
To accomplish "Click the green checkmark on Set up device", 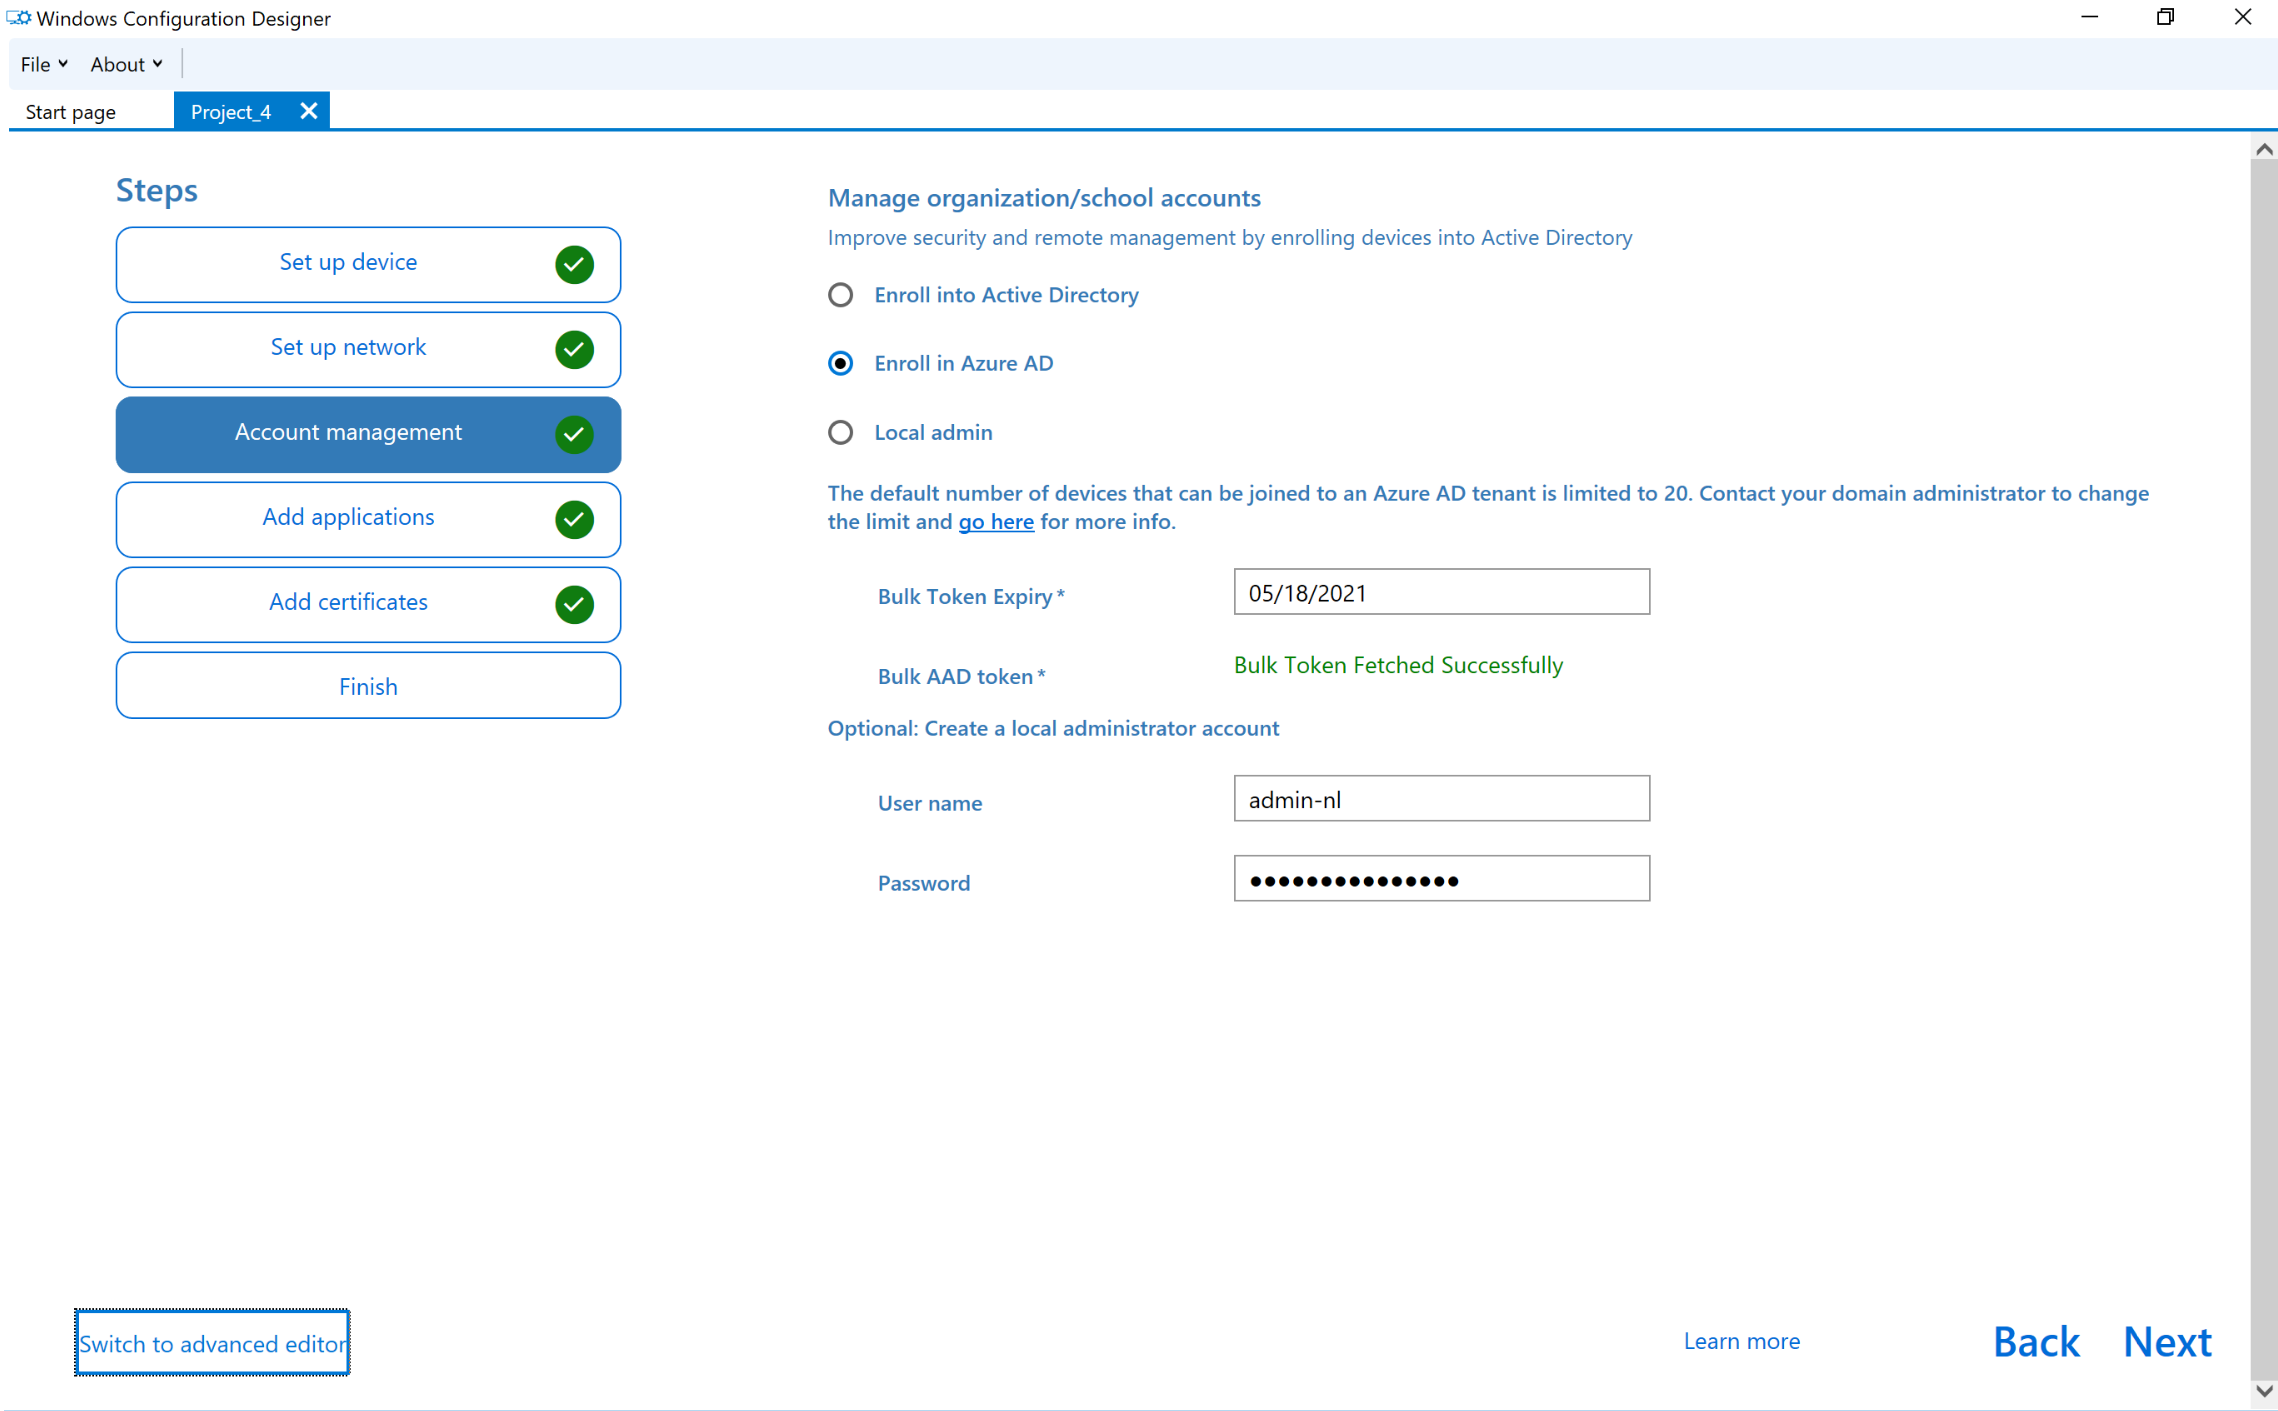I will click(x=574, y=264).
